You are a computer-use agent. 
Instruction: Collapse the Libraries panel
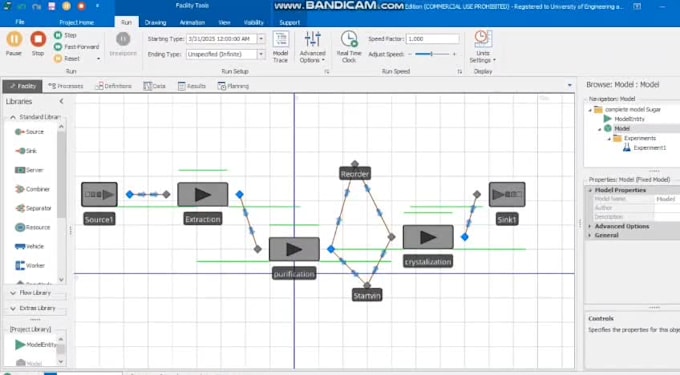point(61,101)
